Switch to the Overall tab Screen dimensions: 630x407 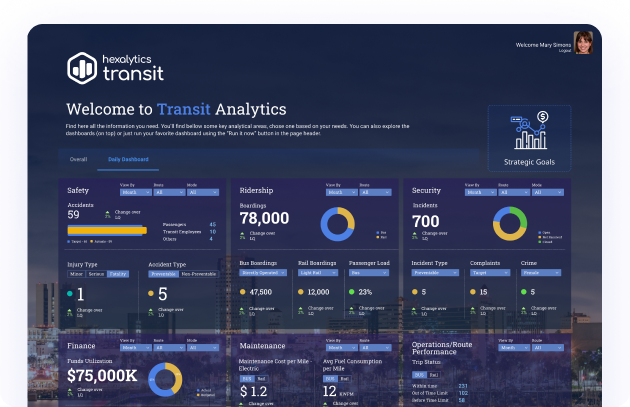(x=78, y=159)
